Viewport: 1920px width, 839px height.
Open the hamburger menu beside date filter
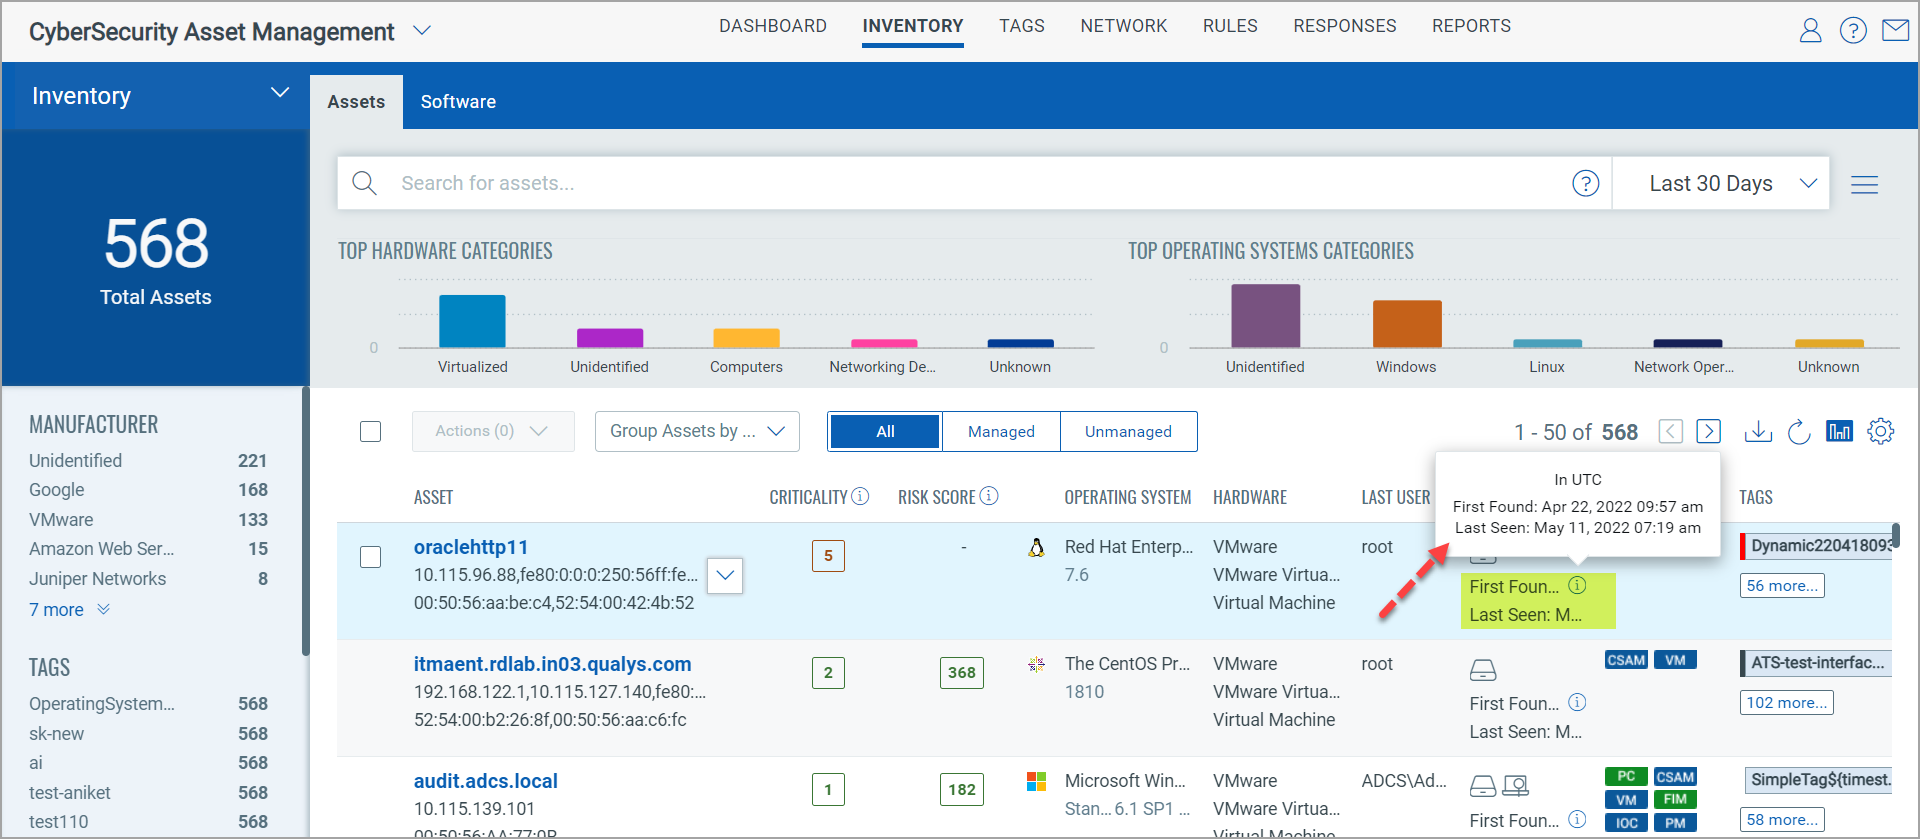click(1864, 184)
